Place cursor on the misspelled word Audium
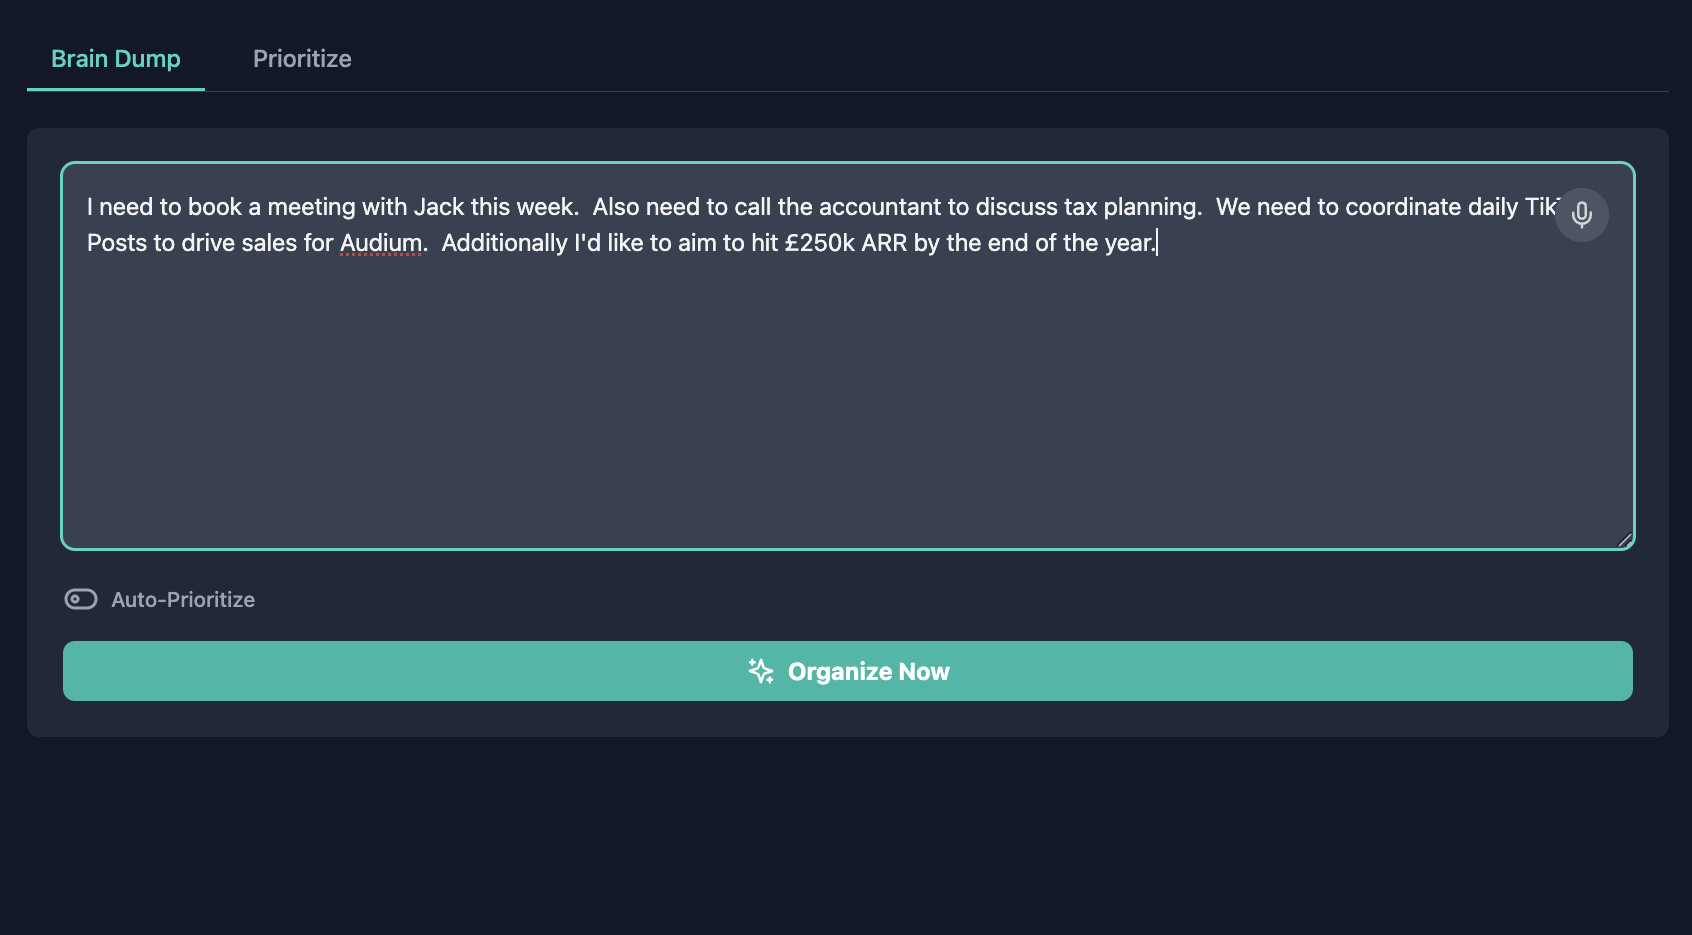The height and width of the screenshot is (935, 1692). click(x=381, y=243)
